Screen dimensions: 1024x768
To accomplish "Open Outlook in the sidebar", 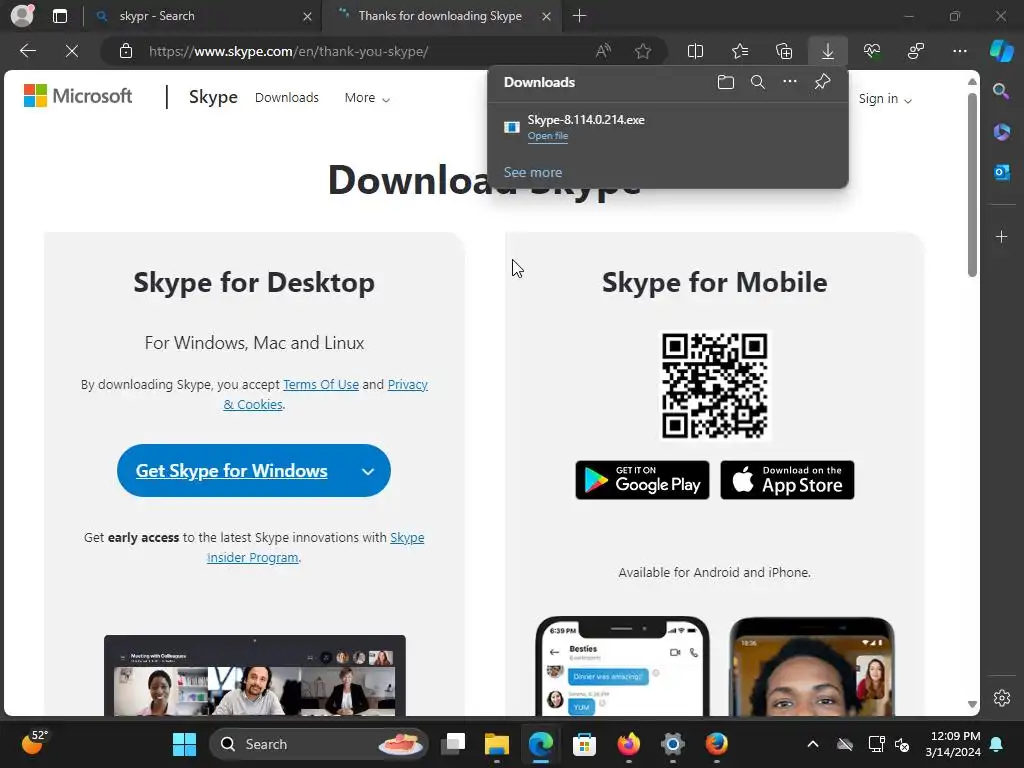I will 1001,172.
